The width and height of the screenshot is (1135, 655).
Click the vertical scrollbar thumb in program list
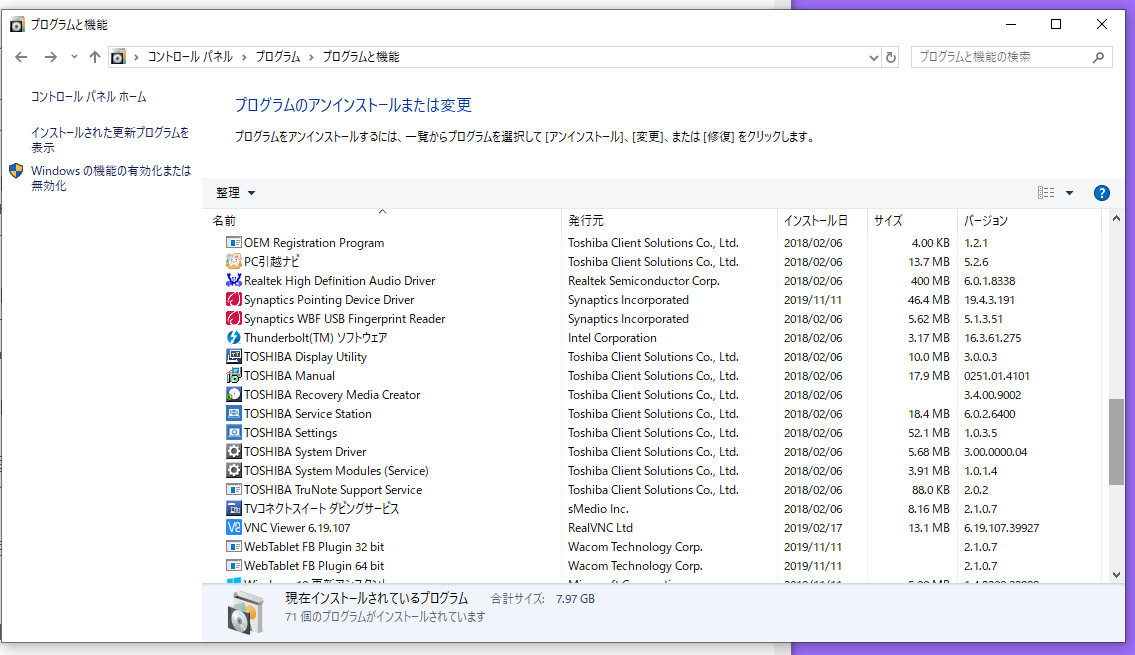pyautogui.click(x=1116, y=442)
